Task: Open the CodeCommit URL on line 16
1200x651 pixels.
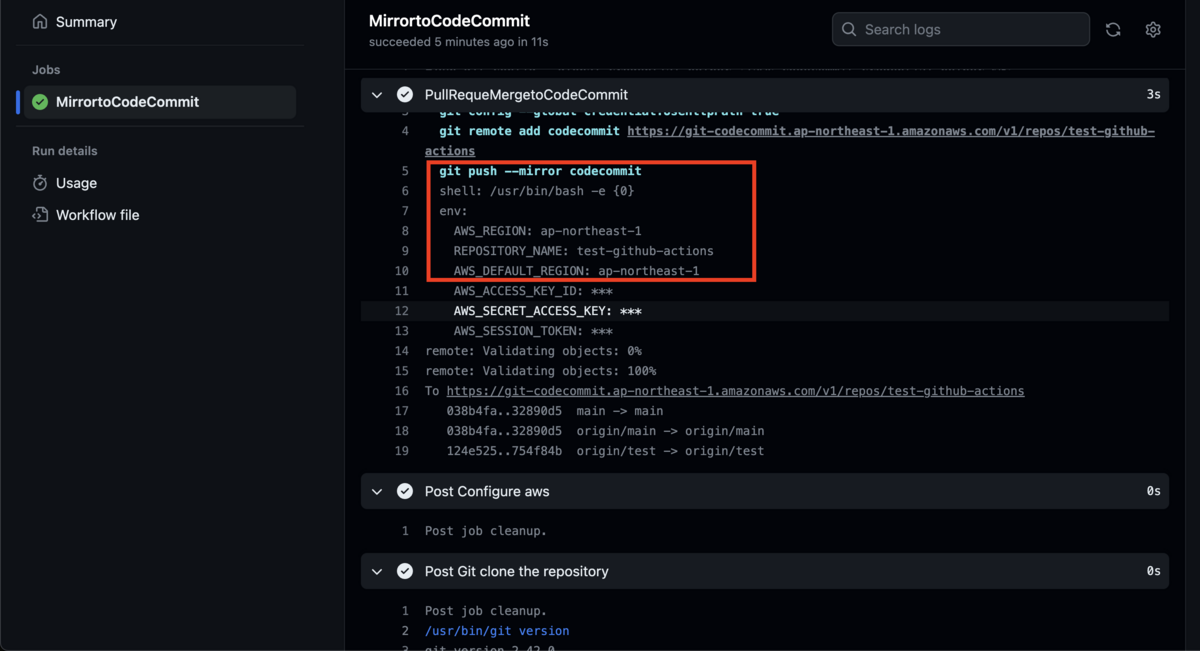Action: [x=735, y=391]
